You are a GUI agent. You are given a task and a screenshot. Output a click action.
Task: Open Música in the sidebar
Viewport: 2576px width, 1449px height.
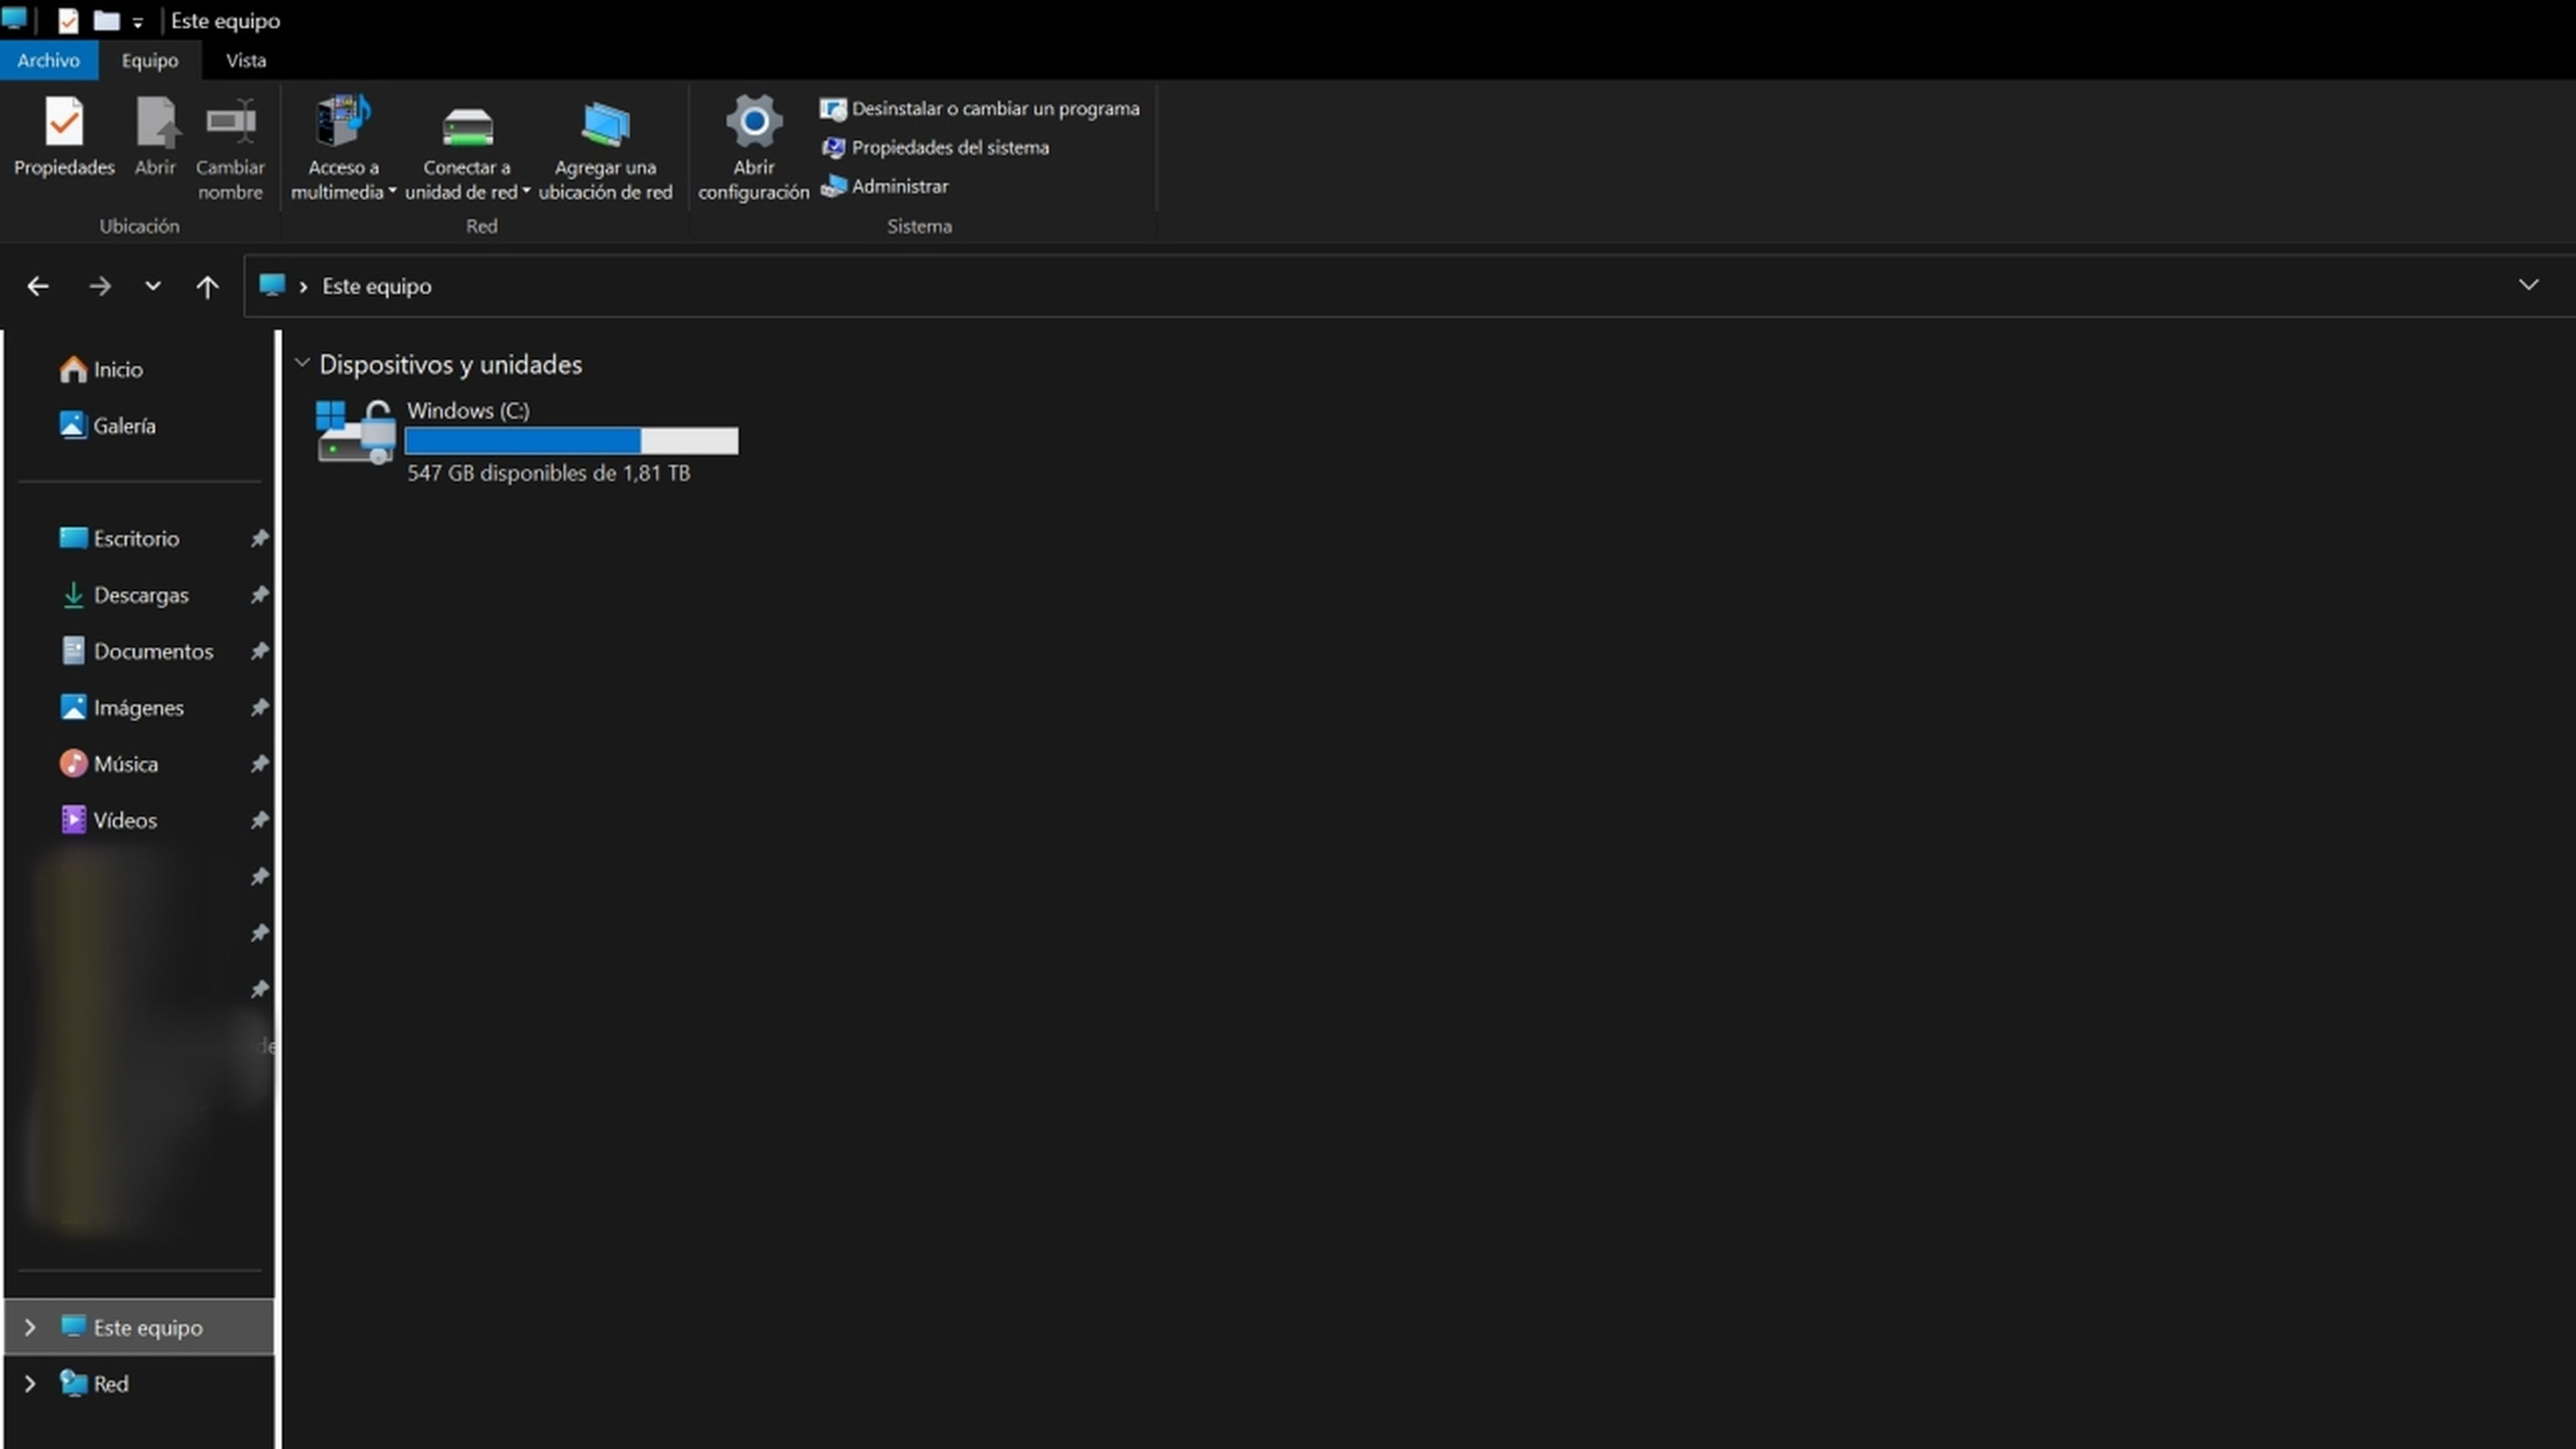click(x=125, y=764)
